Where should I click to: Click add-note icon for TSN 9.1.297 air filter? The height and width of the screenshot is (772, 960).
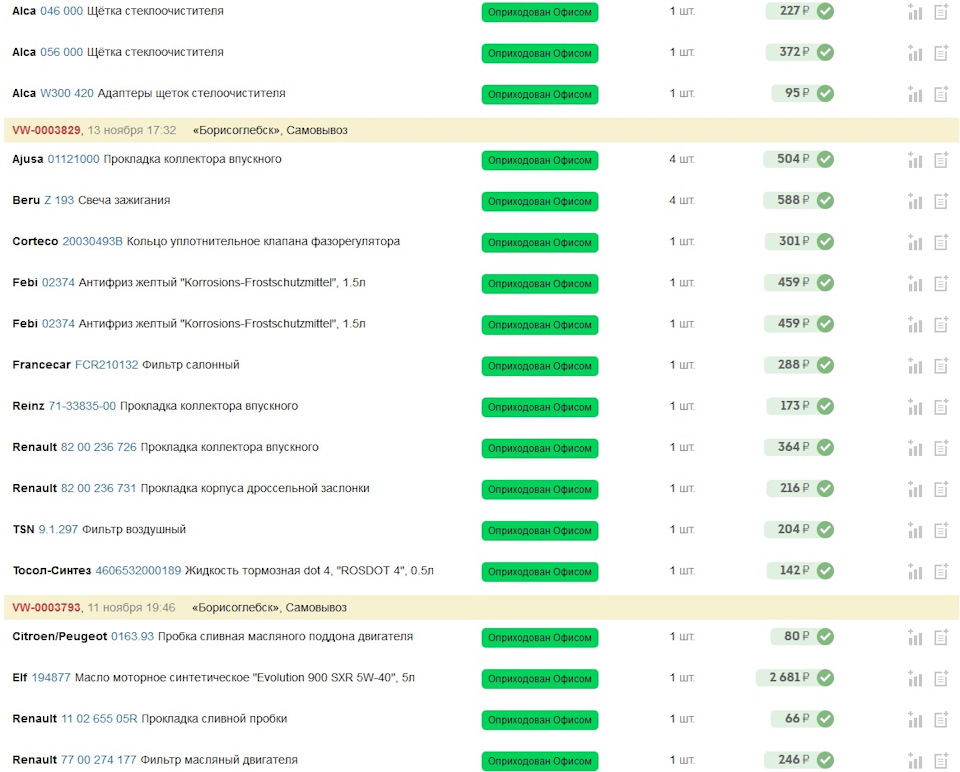click(941, 530)
